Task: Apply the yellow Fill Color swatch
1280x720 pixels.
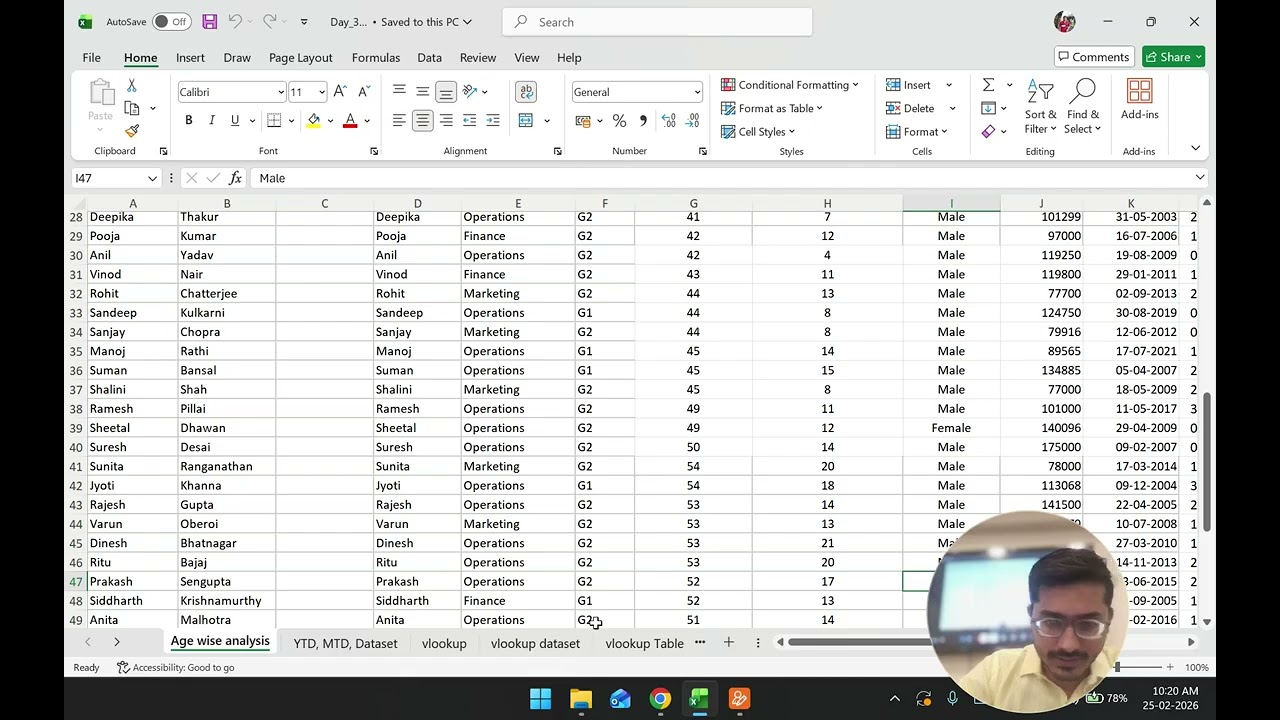Action: (313, 121)
